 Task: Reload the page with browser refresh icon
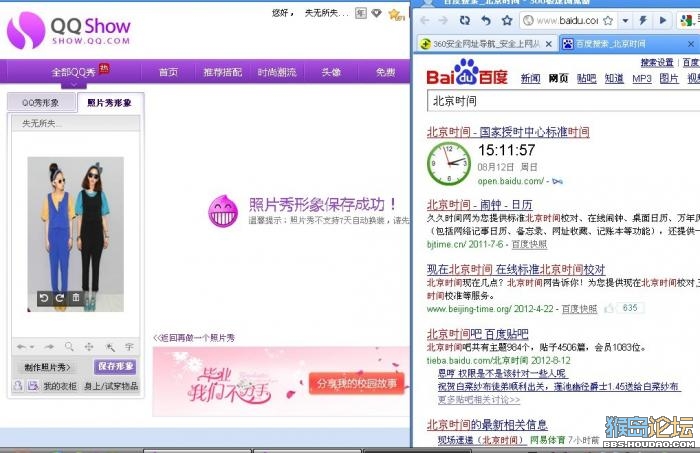[x=465, y=21]
